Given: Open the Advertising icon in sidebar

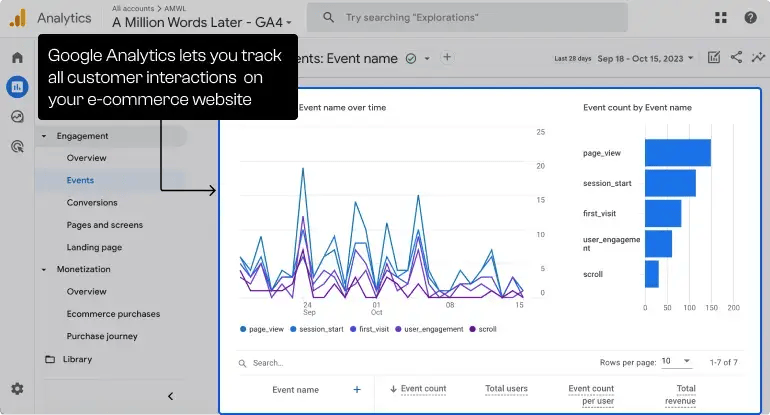Looking at the screenshot, I should [x=17, y=147].
